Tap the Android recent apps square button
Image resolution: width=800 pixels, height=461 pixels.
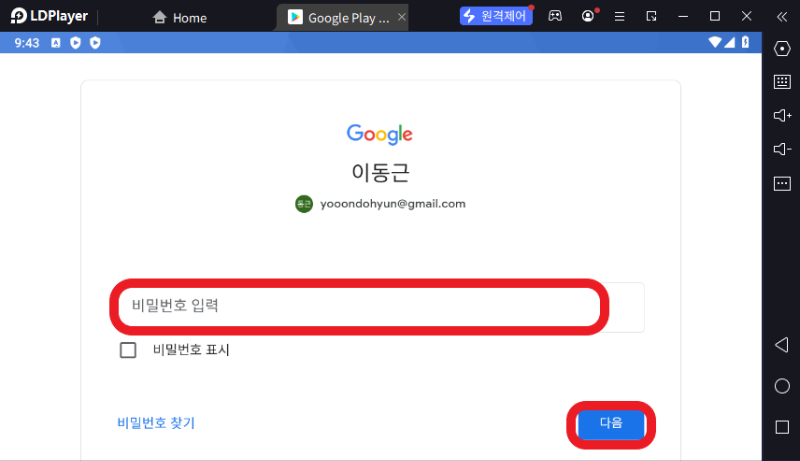[x=782, y=427]
